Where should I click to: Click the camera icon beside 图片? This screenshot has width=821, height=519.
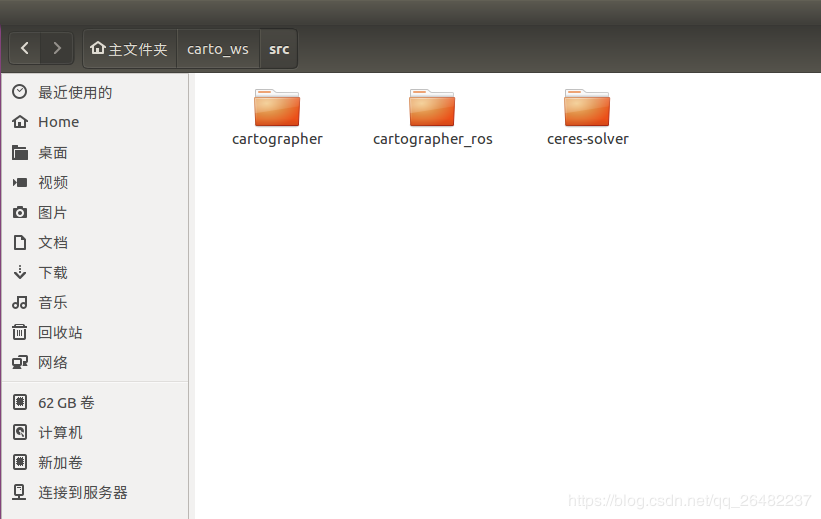tap(20, 213)
